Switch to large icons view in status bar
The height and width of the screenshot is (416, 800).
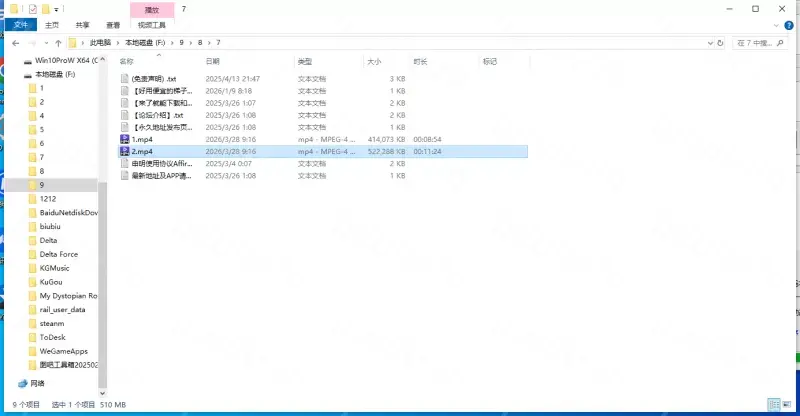[x=788, y=405]
